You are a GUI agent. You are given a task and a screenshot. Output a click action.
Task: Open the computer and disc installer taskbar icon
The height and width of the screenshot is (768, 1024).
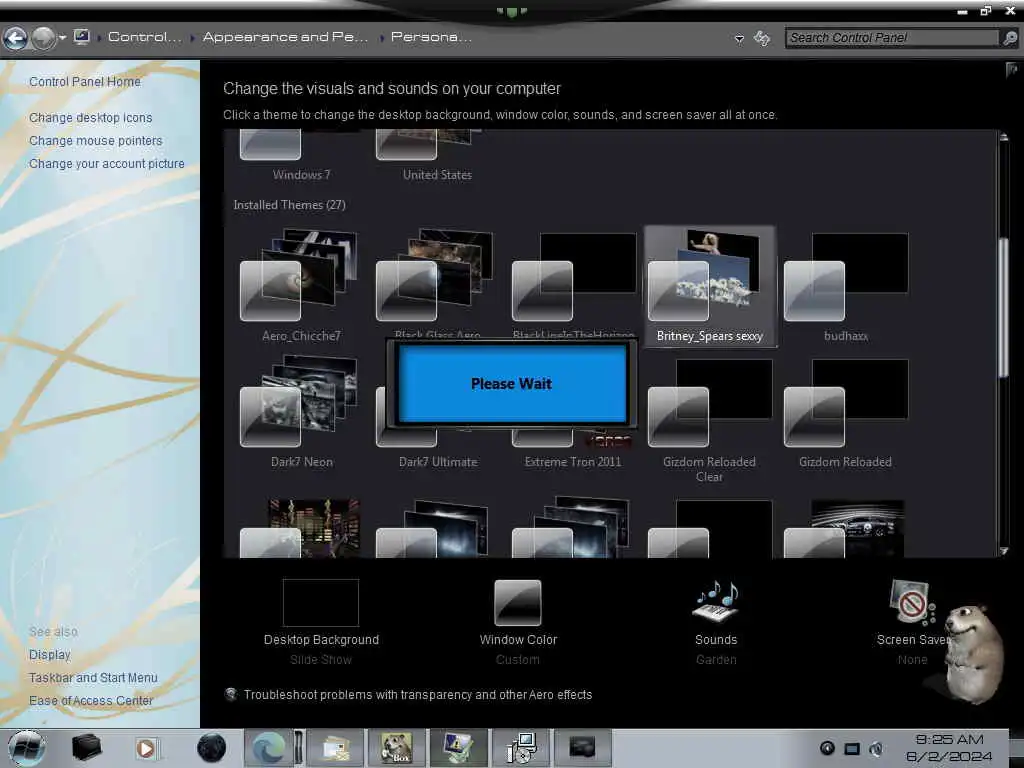tap(521, 748)
